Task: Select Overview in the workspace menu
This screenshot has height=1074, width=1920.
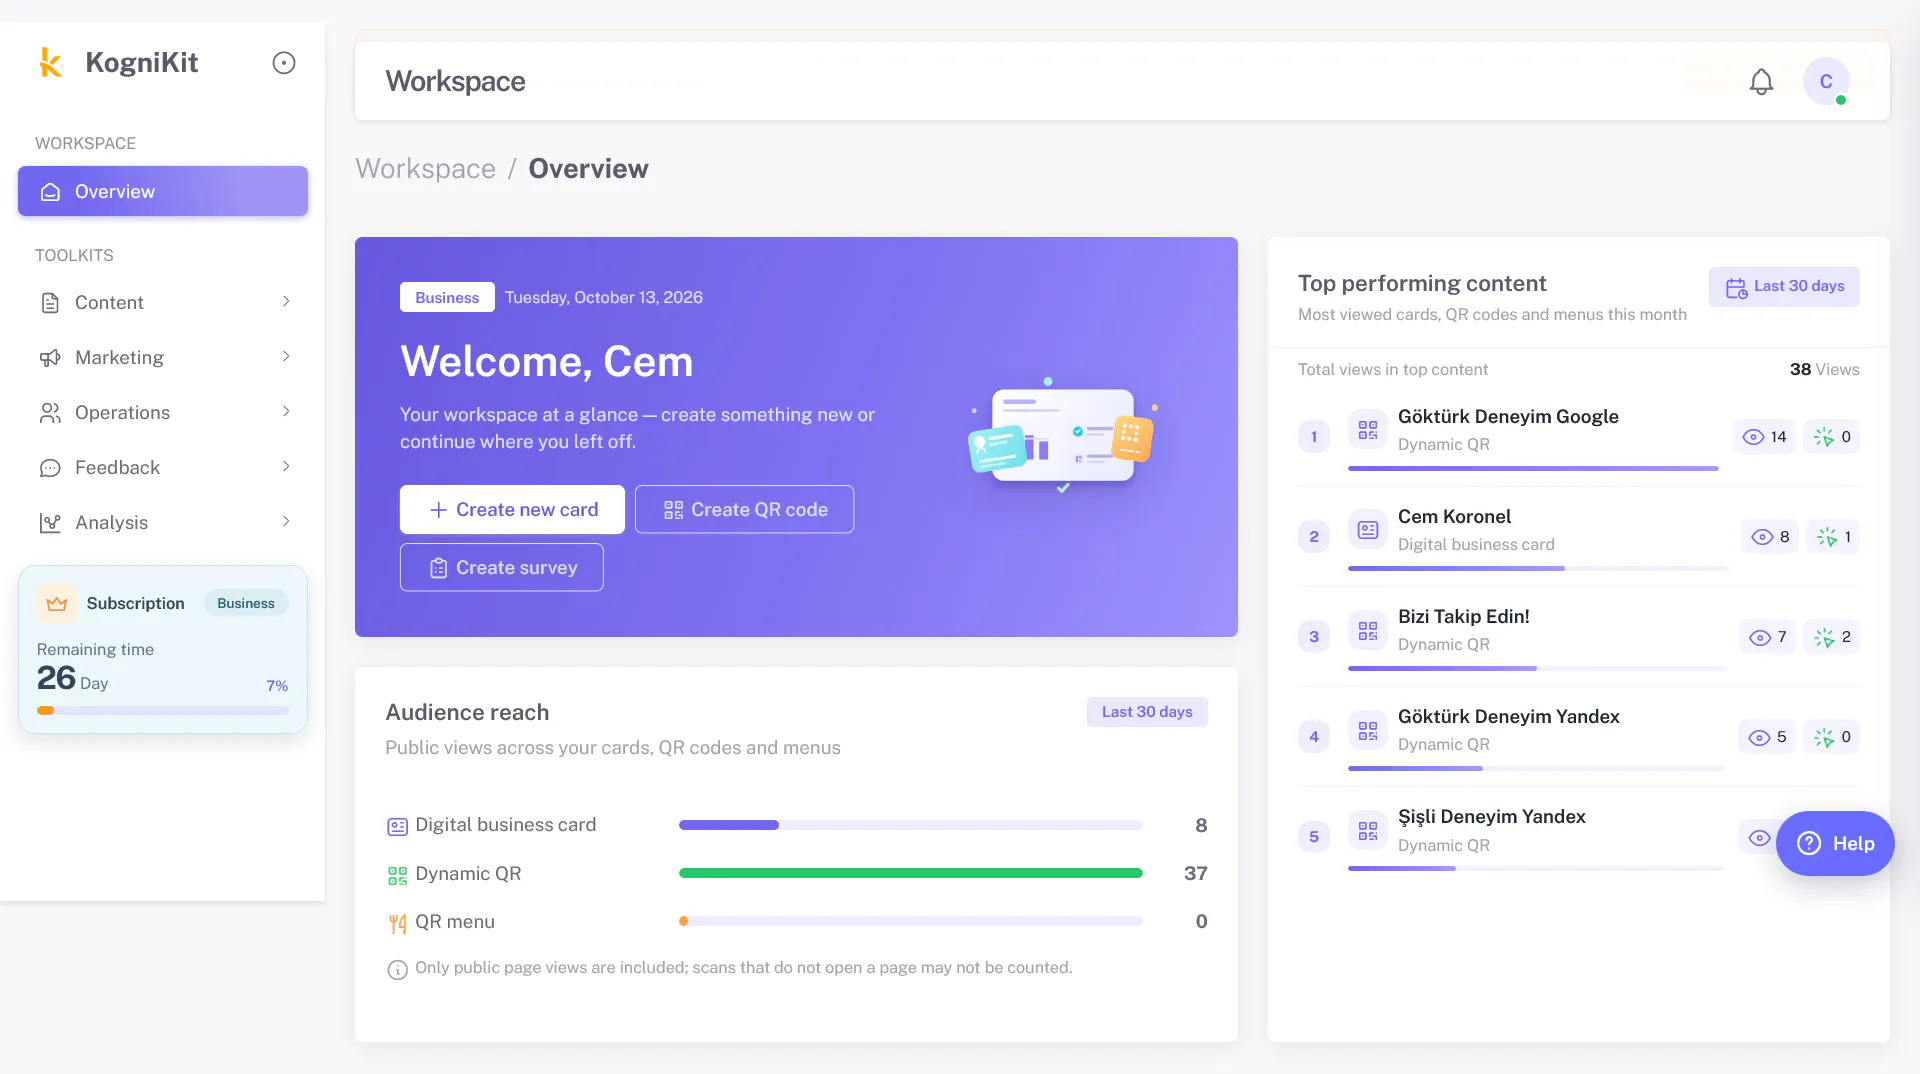Action: 163,191
